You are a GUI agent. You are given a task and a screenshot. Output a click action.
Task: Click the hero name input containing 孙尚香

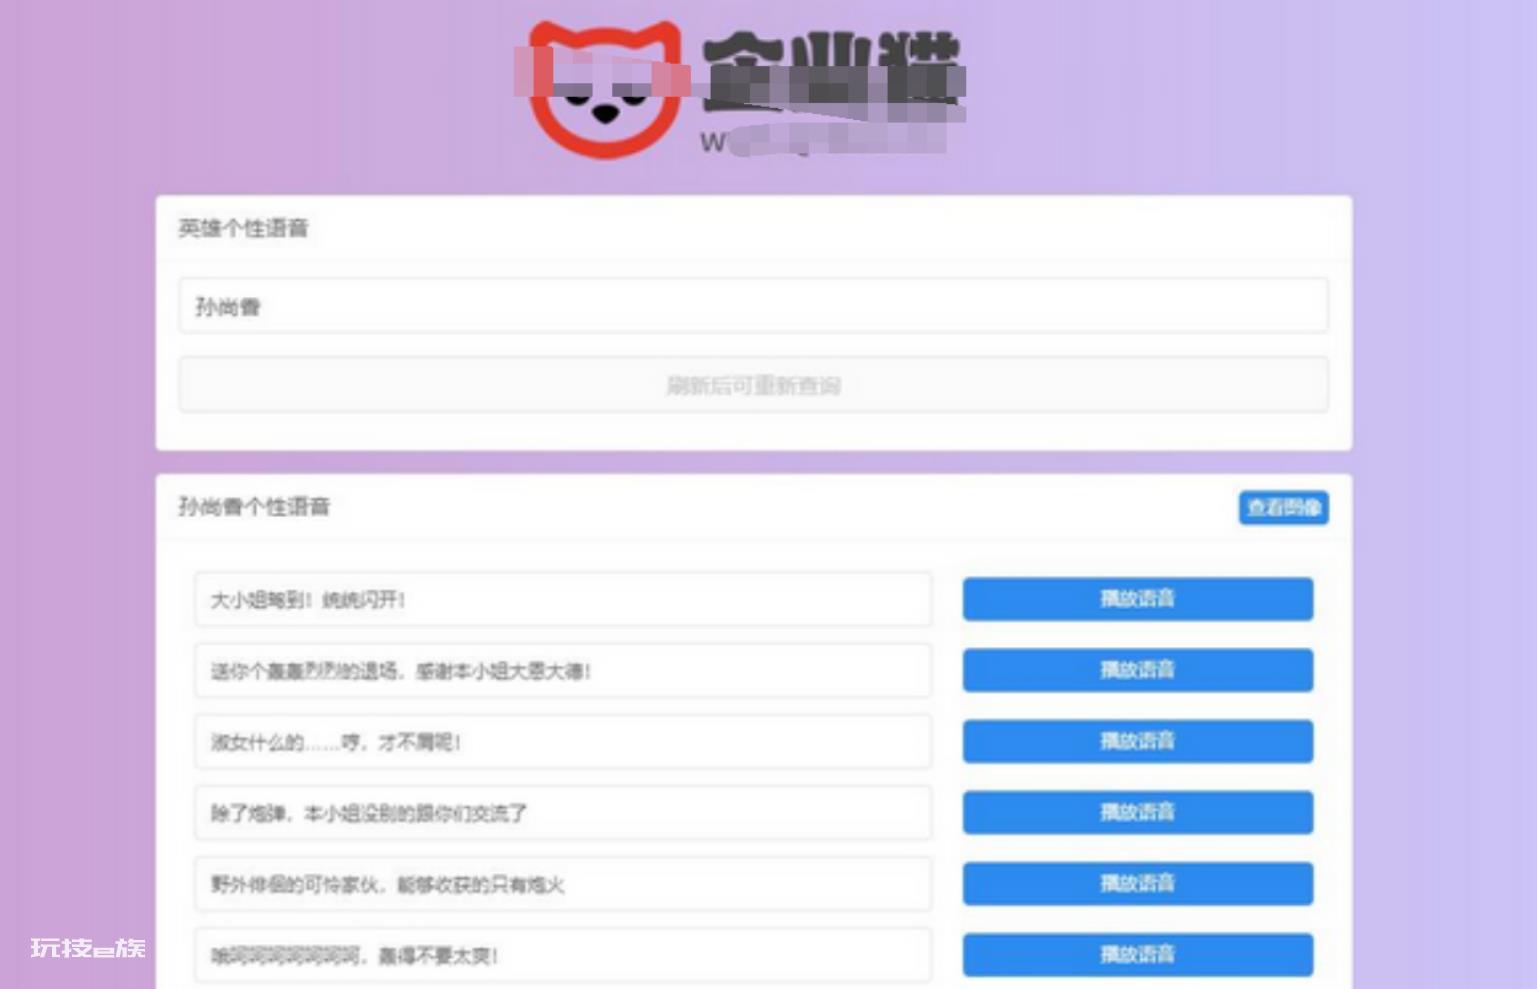753,306
